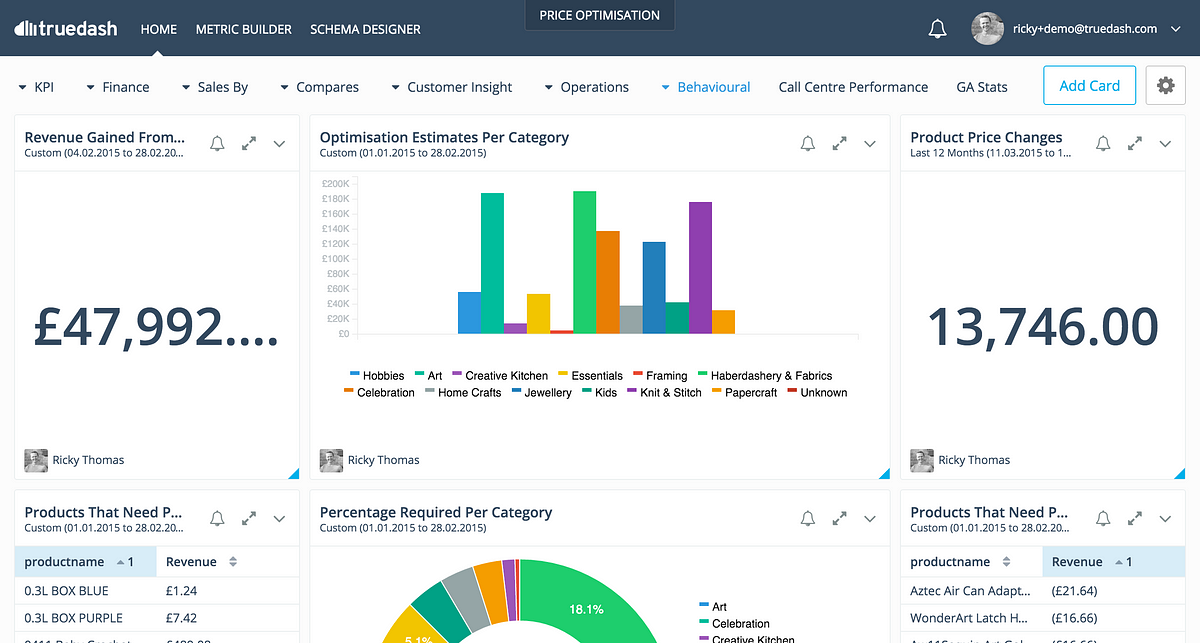Sort left table by Revenue column
The height and width of the screenshot is (643, 1200).
point(227,562)
